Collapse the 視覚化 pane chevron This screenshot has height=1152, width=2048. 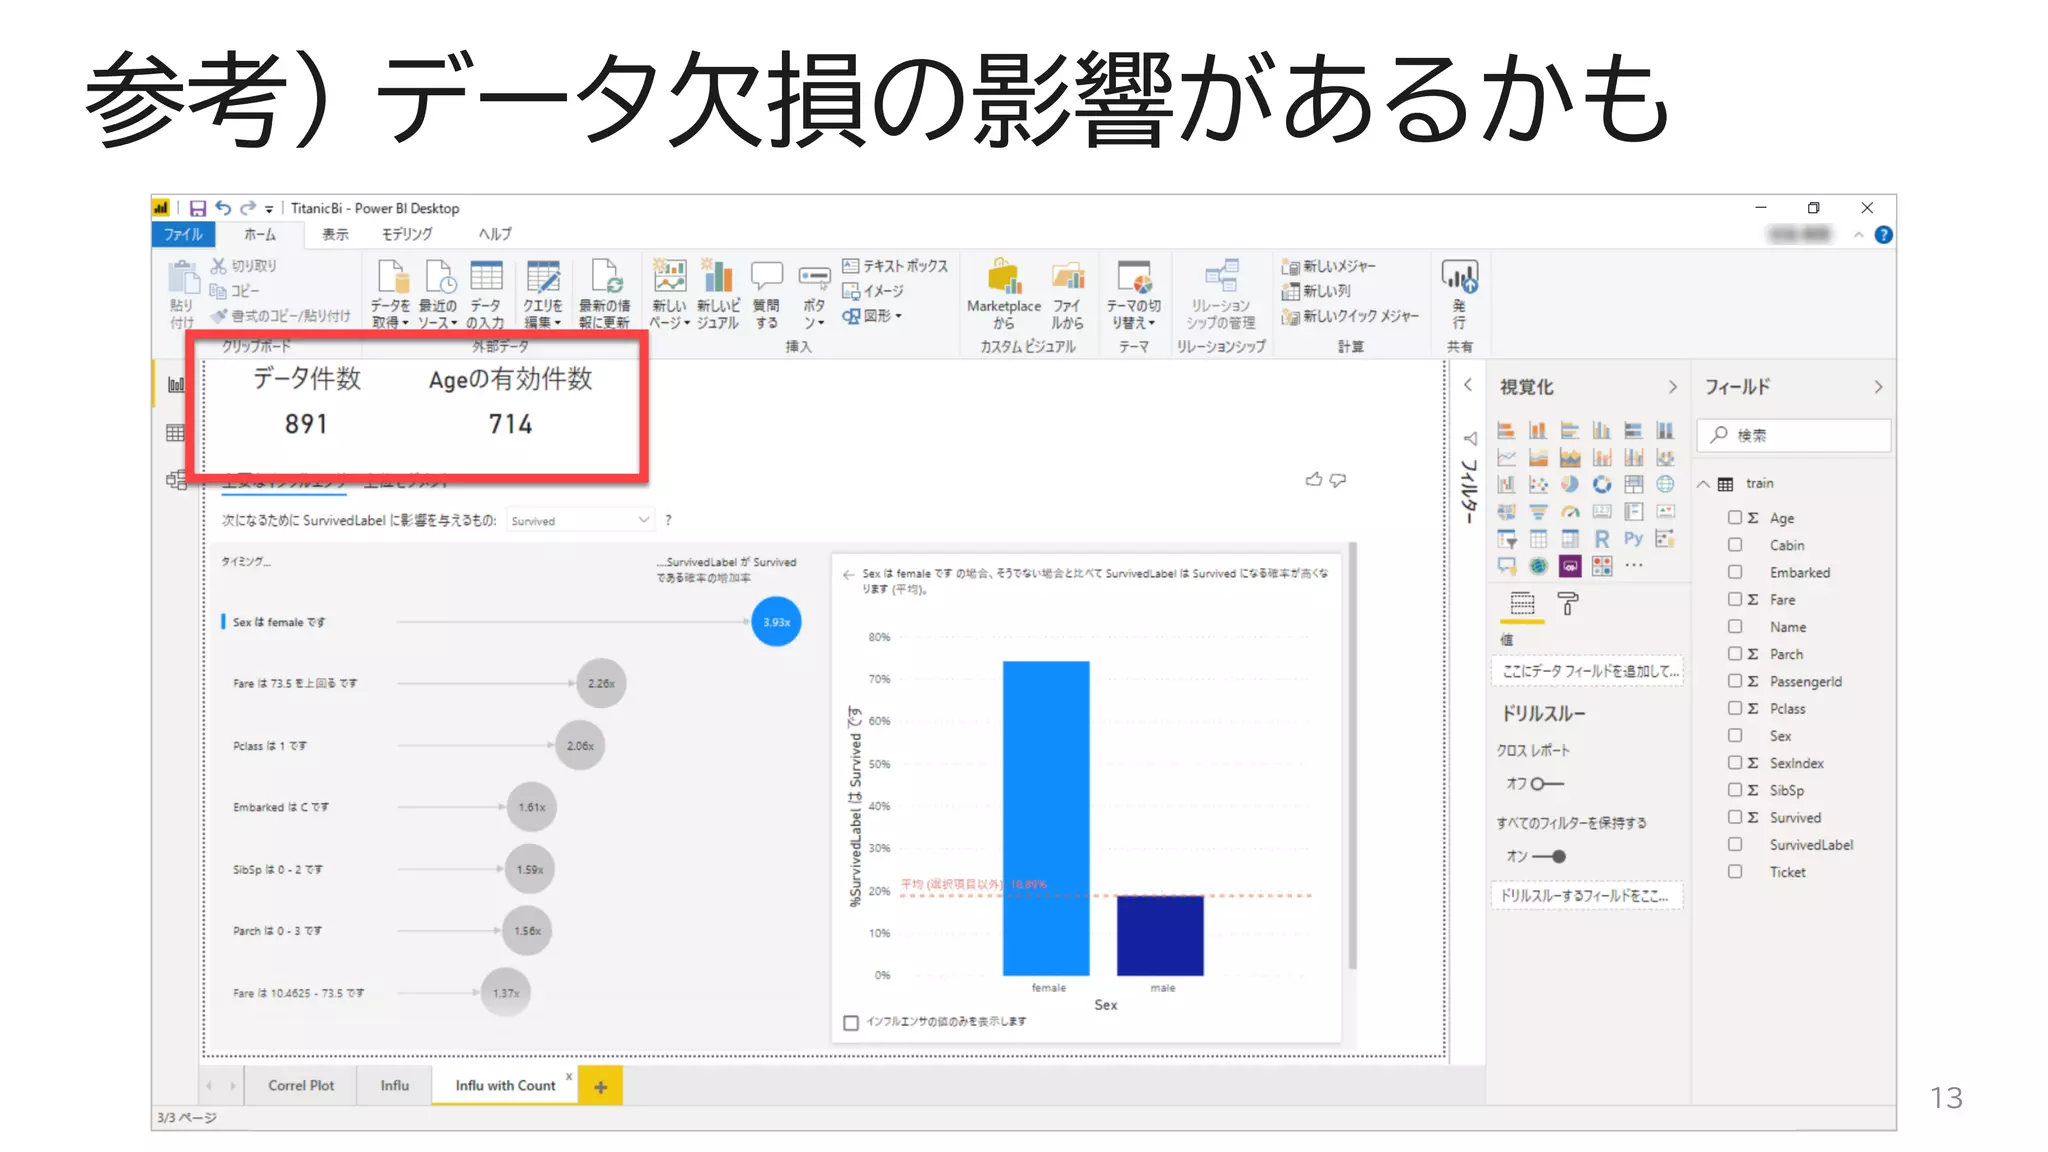point(1672,387)
